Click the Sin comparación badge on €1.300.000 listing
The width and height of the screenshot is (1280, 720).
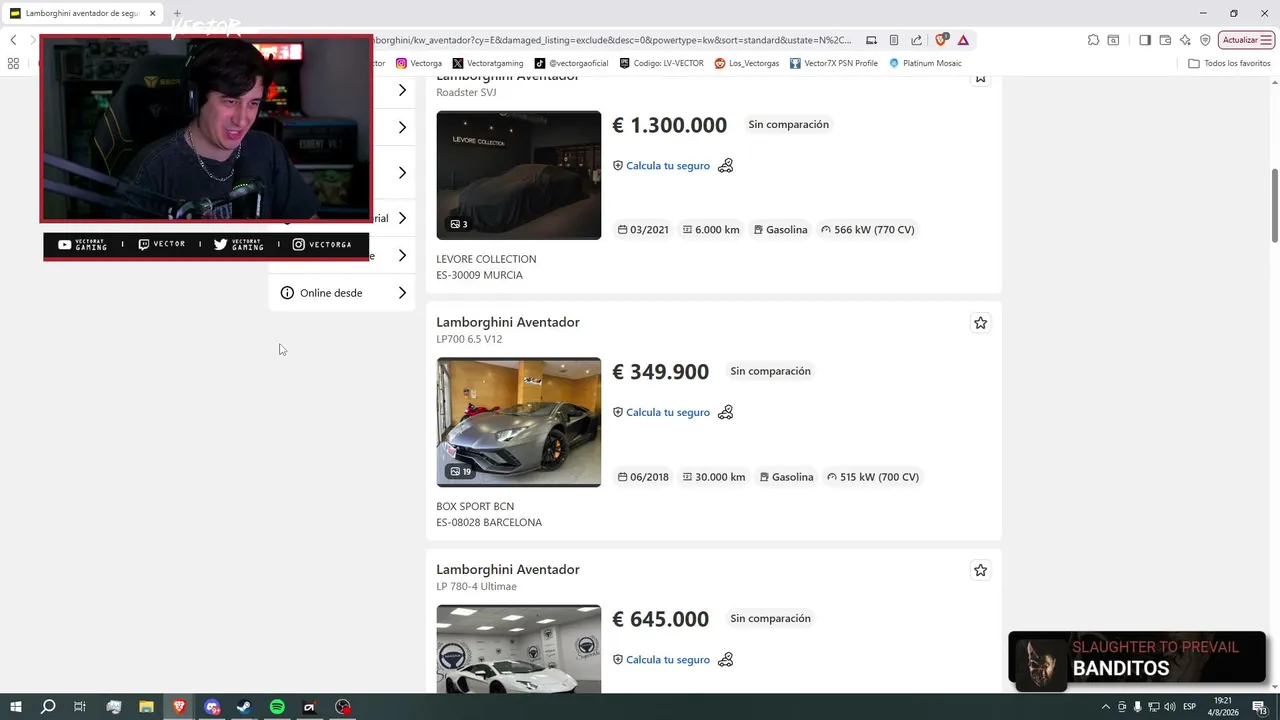[x=789, y=125]
